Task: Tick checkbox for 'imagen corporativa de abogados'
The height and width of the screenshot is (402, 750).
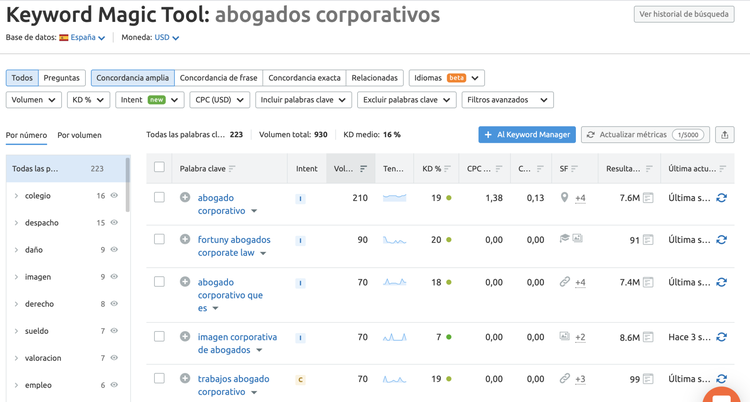Action: (x=159, y=336)
